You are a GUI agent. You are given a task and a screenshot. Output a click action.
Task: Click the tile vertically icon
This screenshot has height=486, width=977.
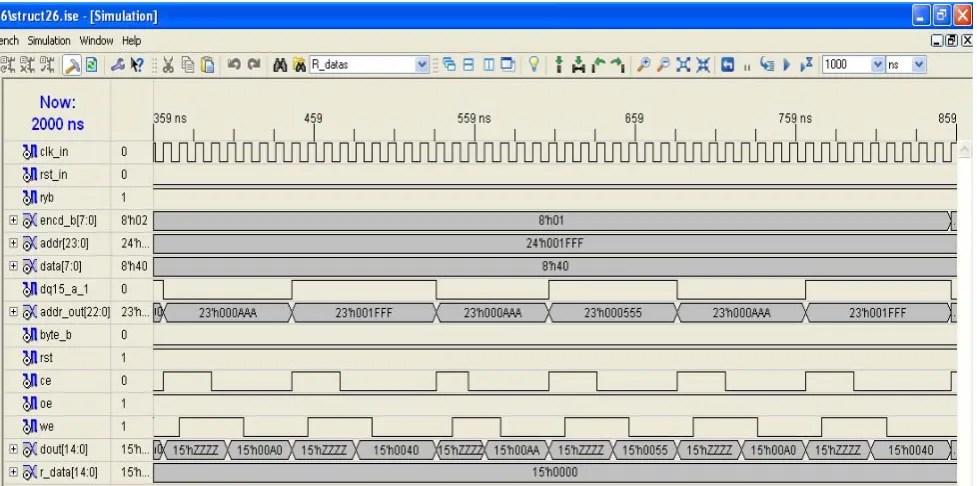[490, 65]
